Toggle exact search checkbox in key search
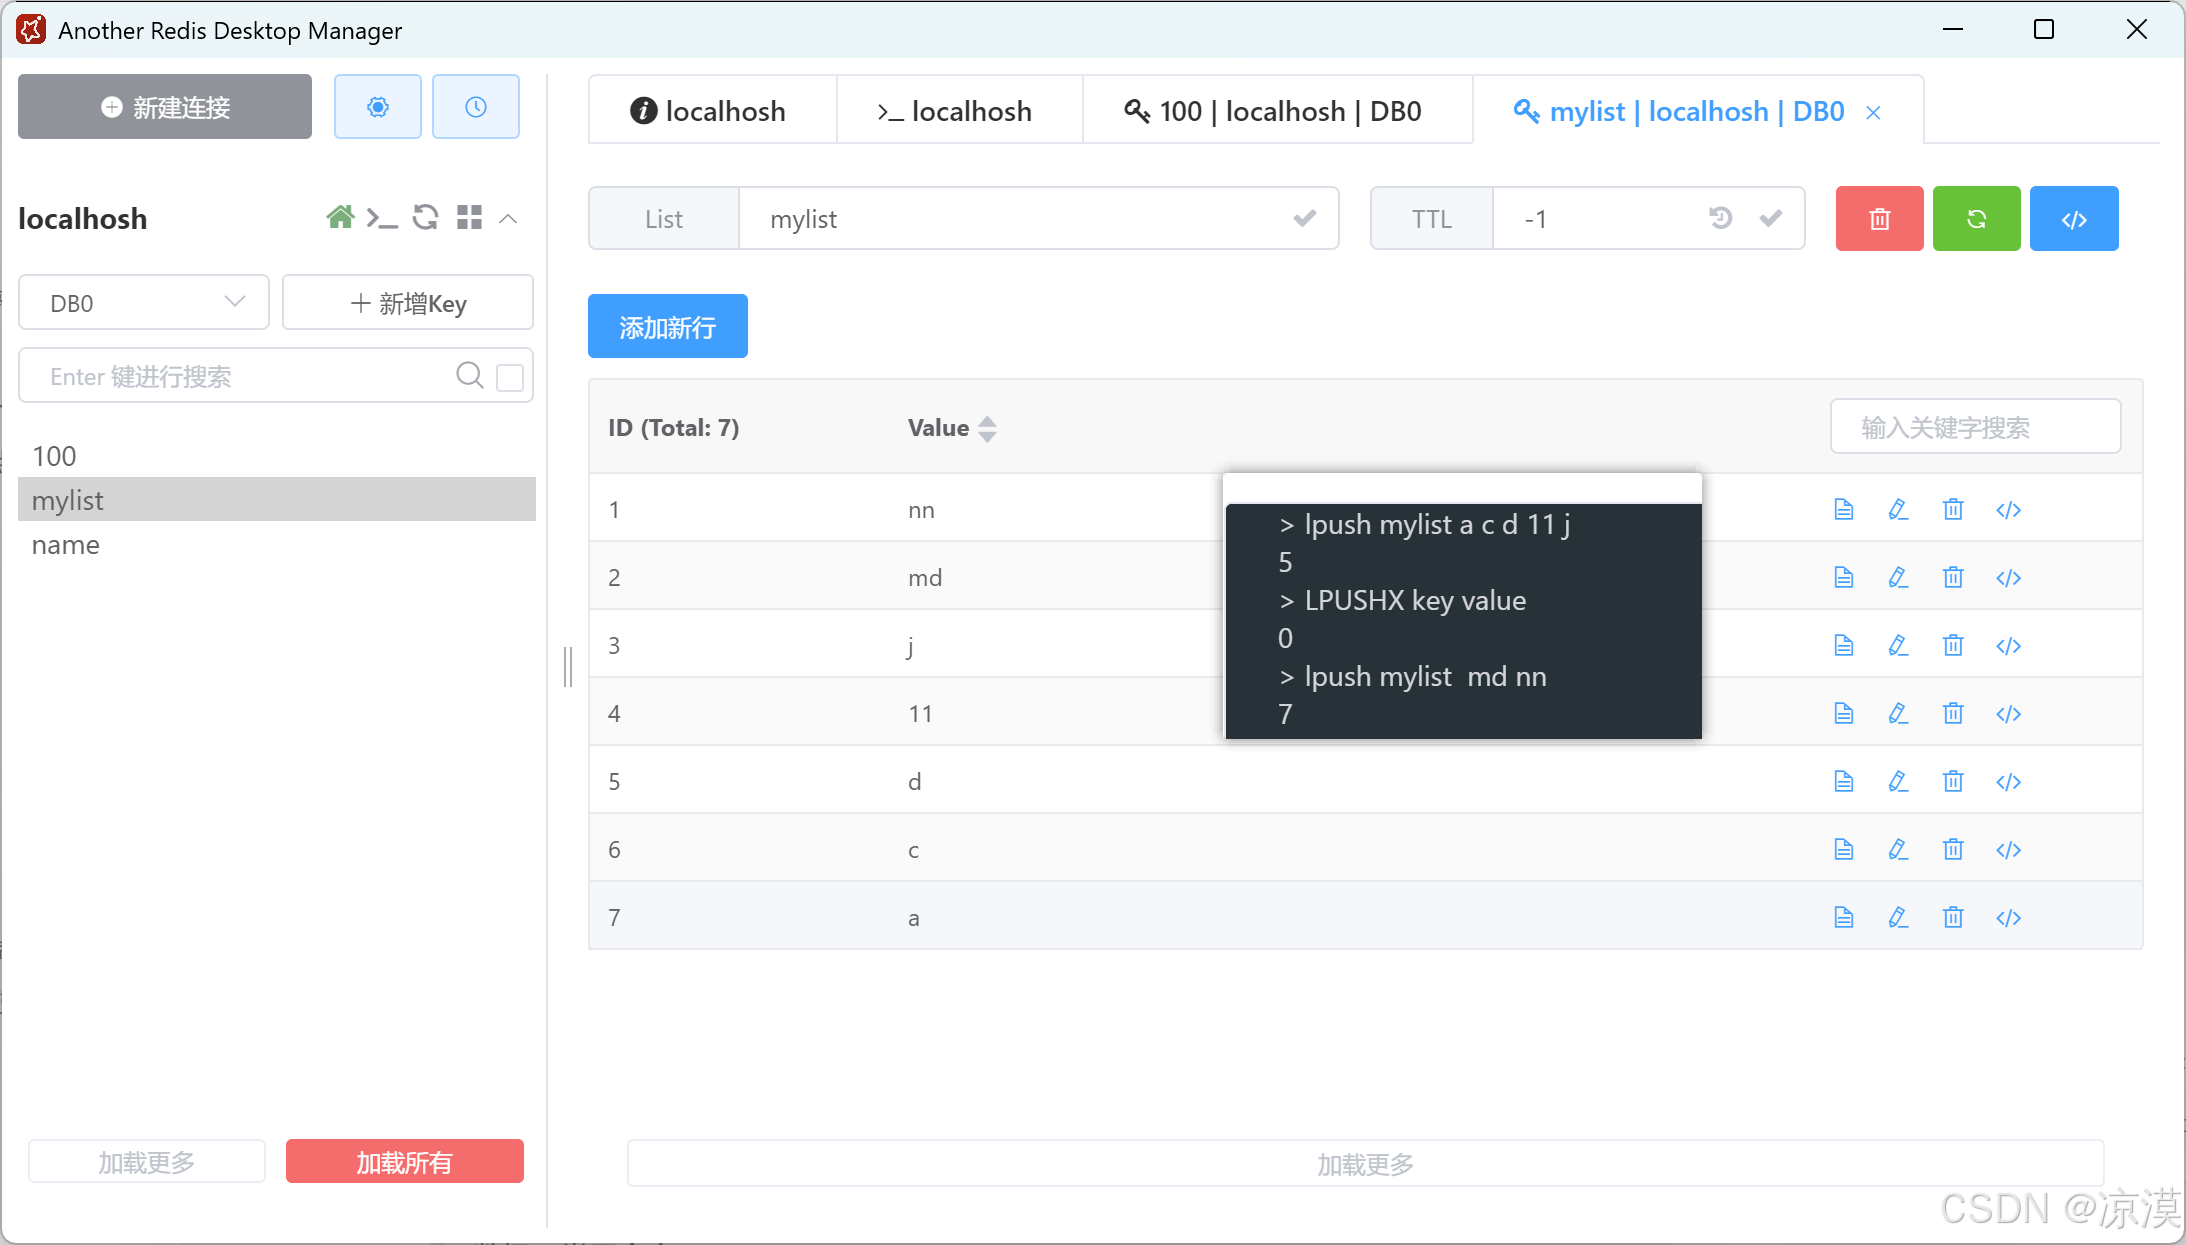This screenshot has width=2186, height=1245. pos(510,377)
